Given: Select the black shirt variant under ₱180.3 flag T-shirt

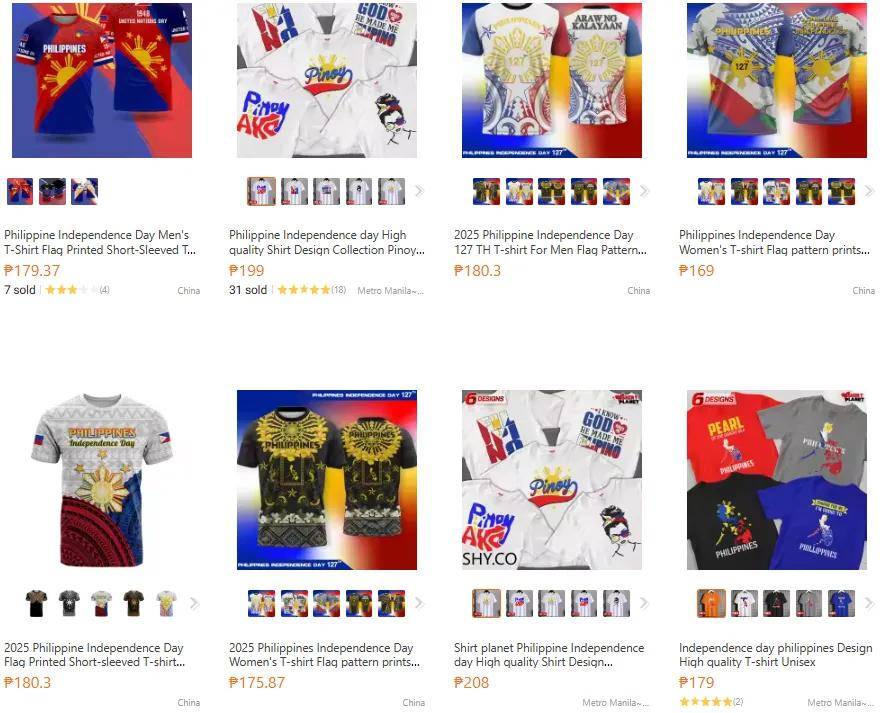Looking at the screenshot, I should click(x=36, y=603).
